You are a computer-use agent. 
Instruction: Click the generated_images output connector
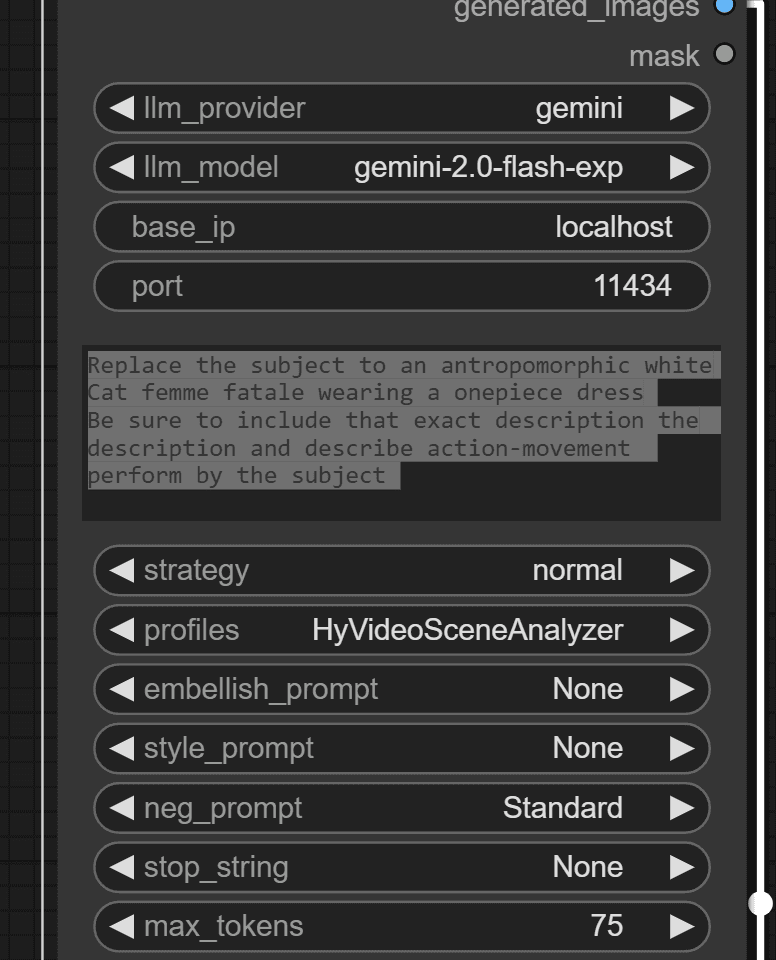tap(723, 8)
